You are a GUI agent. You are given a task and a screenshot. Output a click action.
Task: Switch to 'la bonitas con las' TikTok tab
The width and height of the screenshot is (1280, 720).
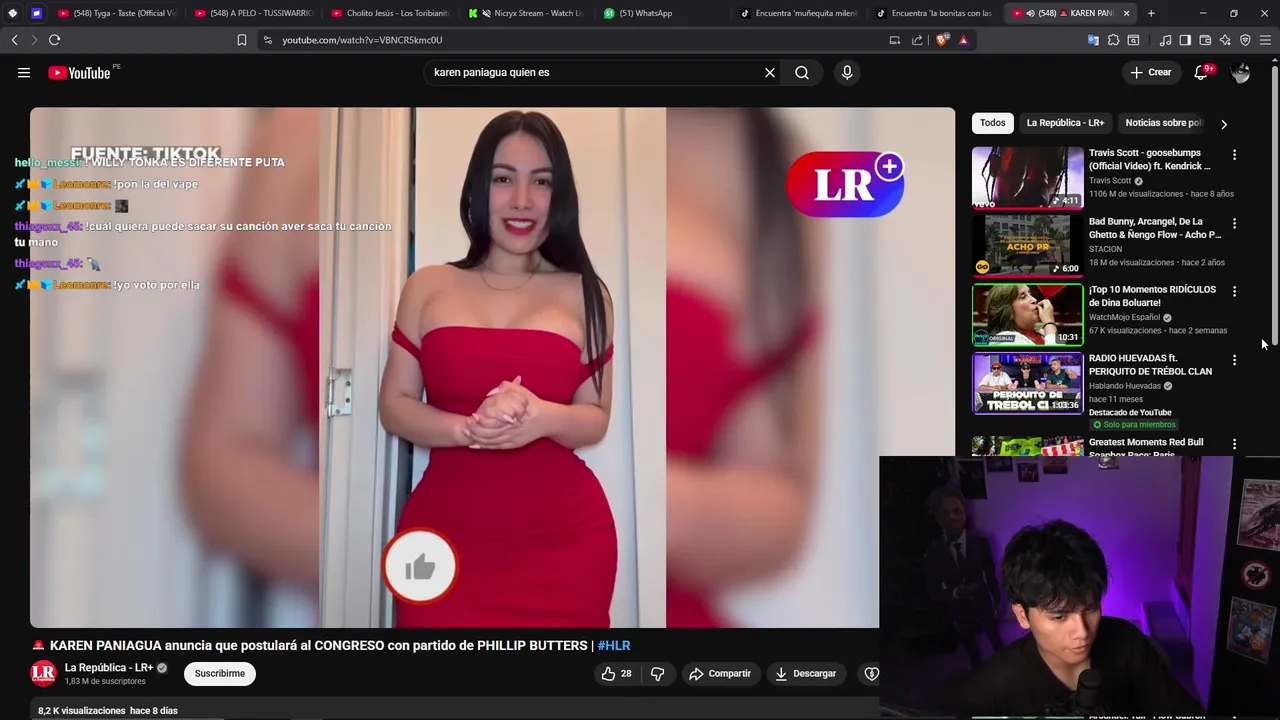click(x=934, y=13)
